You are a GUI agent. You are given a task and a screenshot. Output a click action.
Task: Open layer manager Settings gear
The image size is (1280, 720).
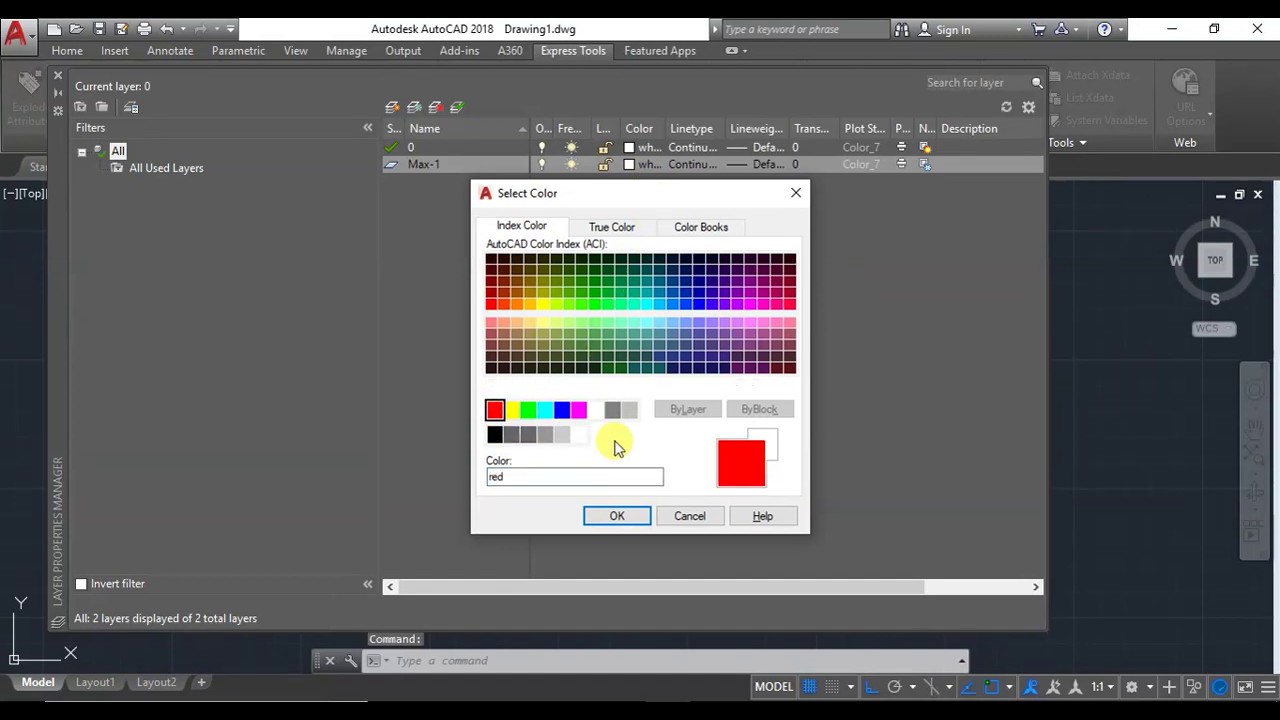pyautogui.click(x=1028, y=107)
